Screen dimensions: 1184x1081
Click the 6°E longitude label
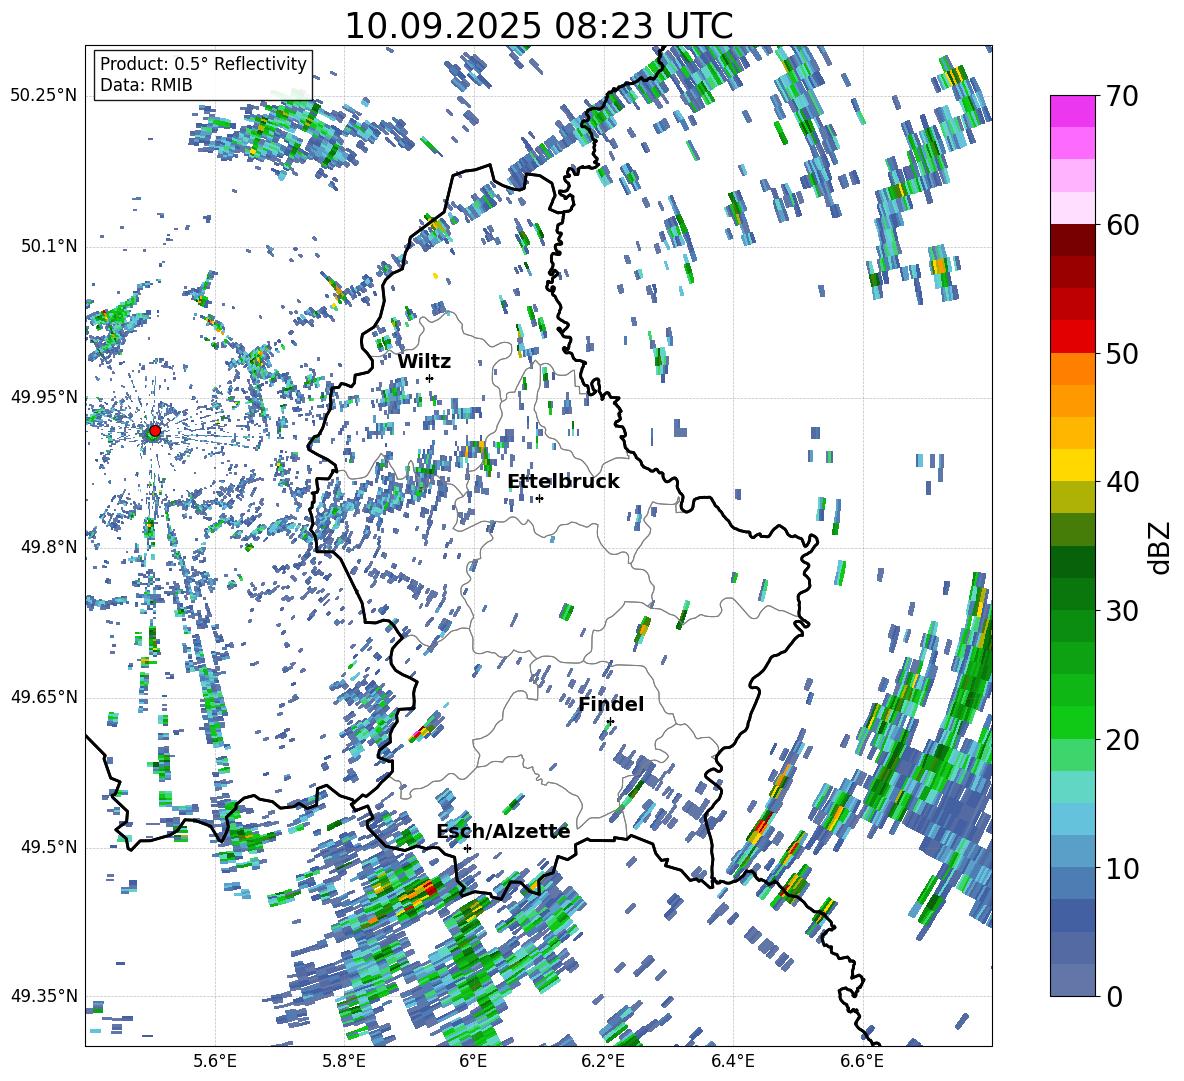pyautogui.click(x=473, y=1062)
